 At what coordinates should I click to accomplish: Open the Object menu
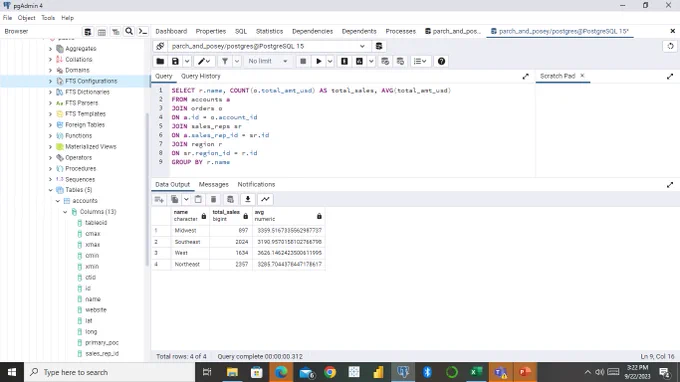(x=26, y=18)
